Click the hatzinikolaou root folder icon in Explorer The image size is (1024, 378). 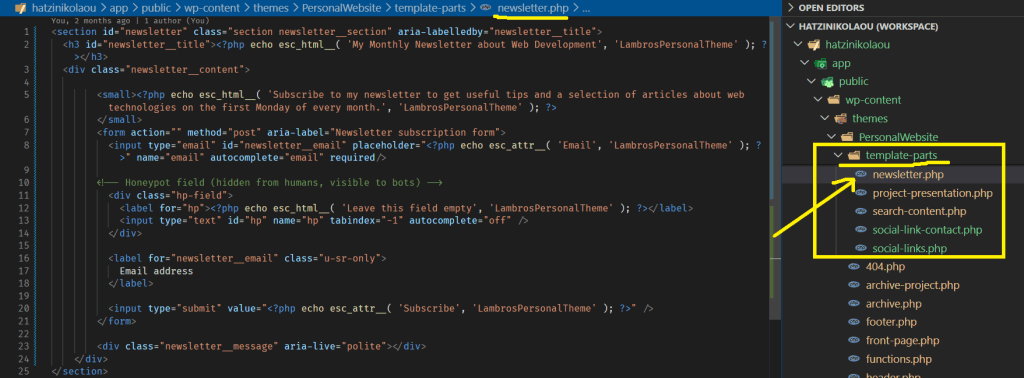814,45
